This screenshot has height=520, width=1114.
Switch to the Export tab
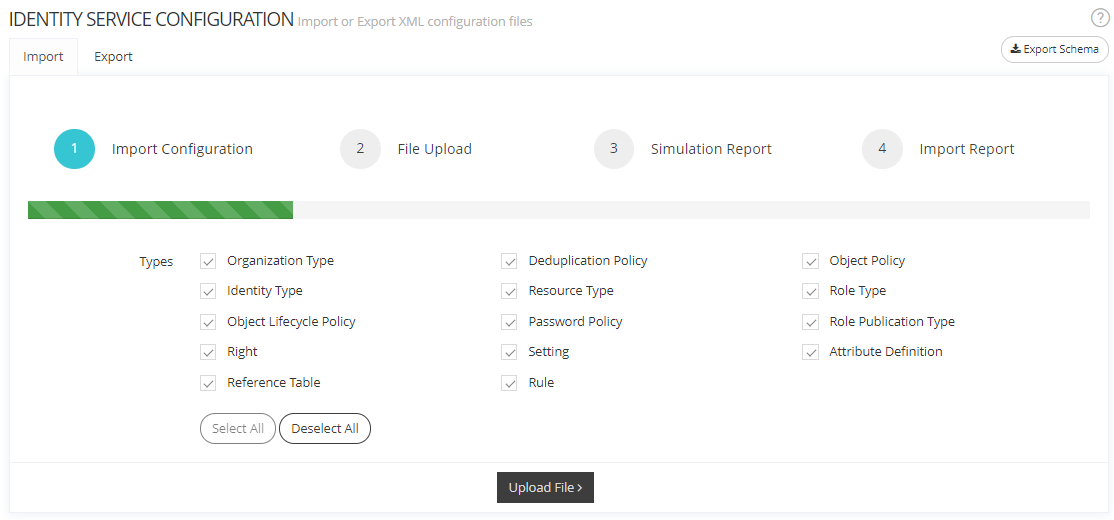[x=113, y=57]
